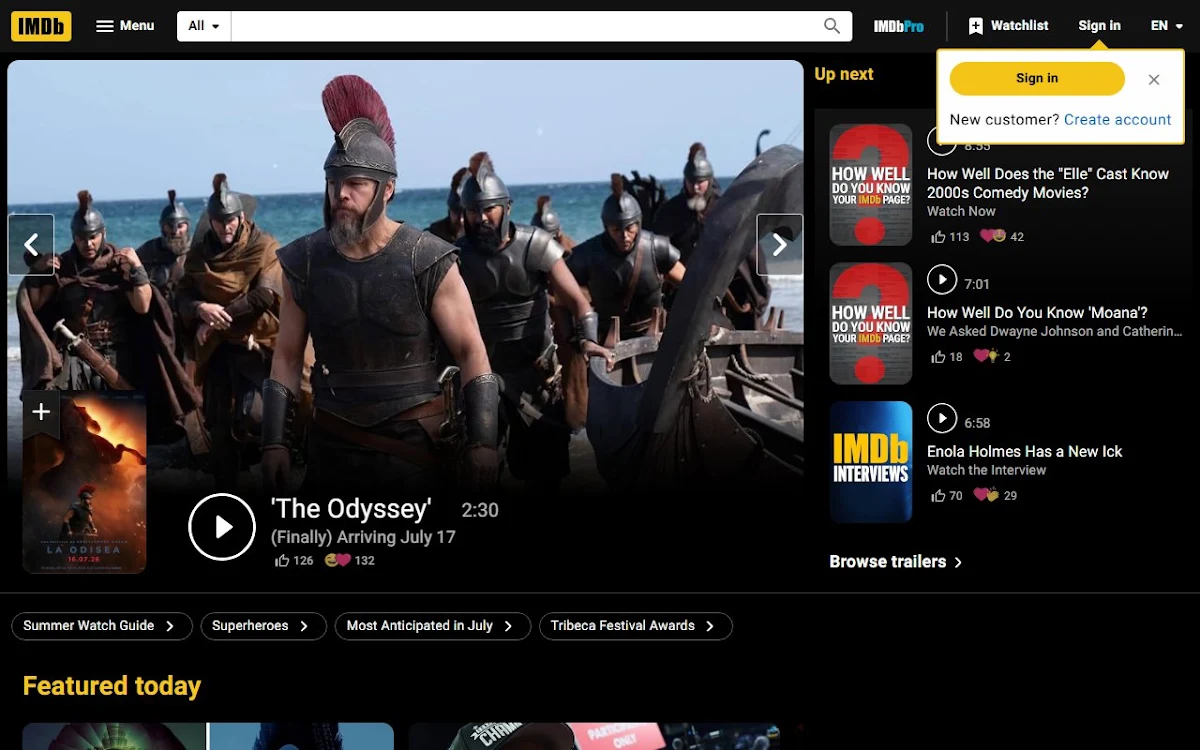Screen dimensions: 1200x750
Task: Like 'The Odyssey' trailer thumbs-up icon
Action: coord(282,561)
